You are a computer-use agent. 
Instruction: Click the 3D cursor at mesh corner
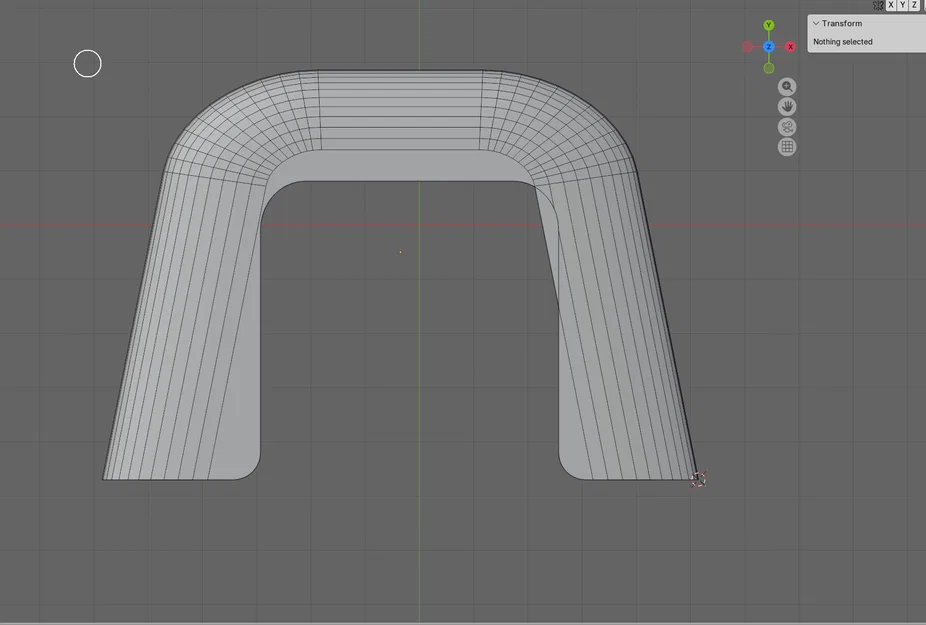click(698, 479)
